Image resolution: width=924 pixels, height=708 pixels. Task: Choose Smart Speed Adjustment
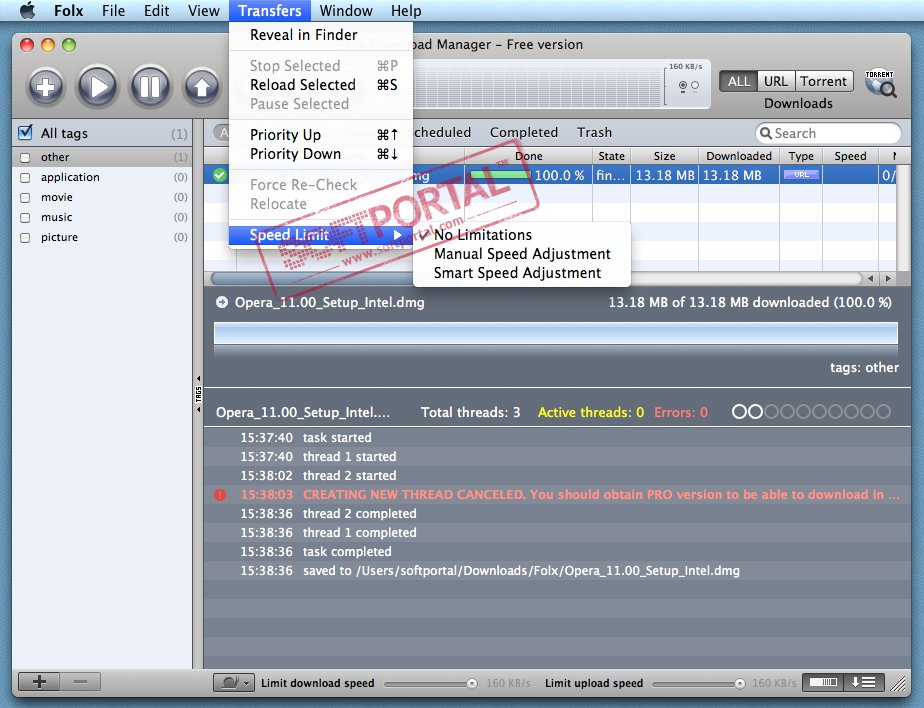click(x=522, y=273)
